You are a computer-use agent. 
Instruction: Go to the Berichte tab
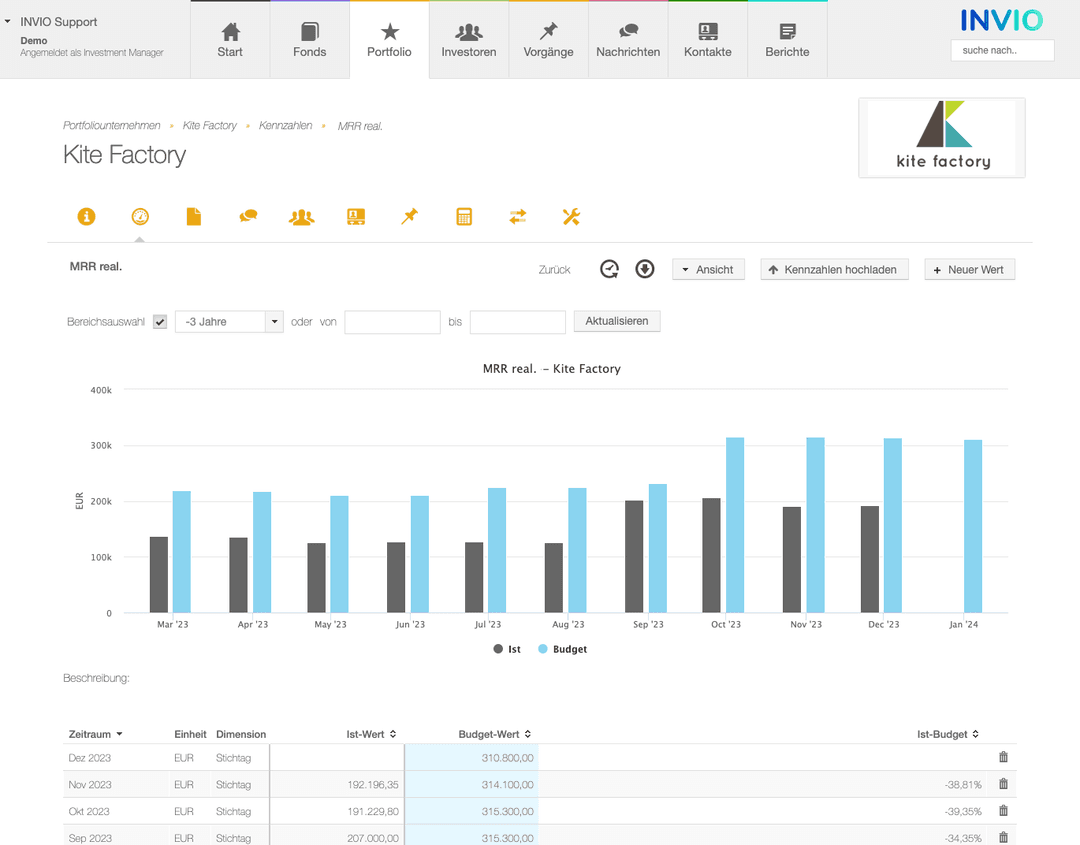(x=787, y=40)
